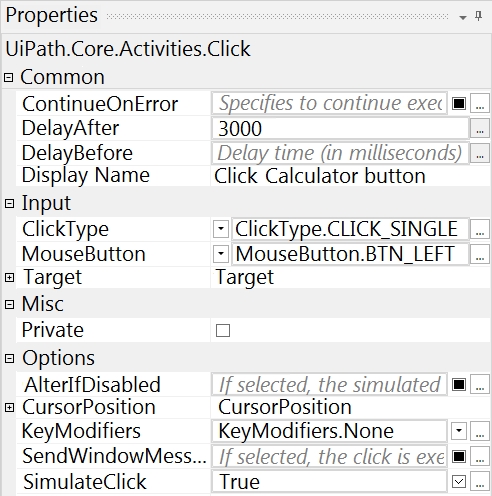492x496 pixels.
Task: Expand the Target property node
Action: (x=9, y=277)
